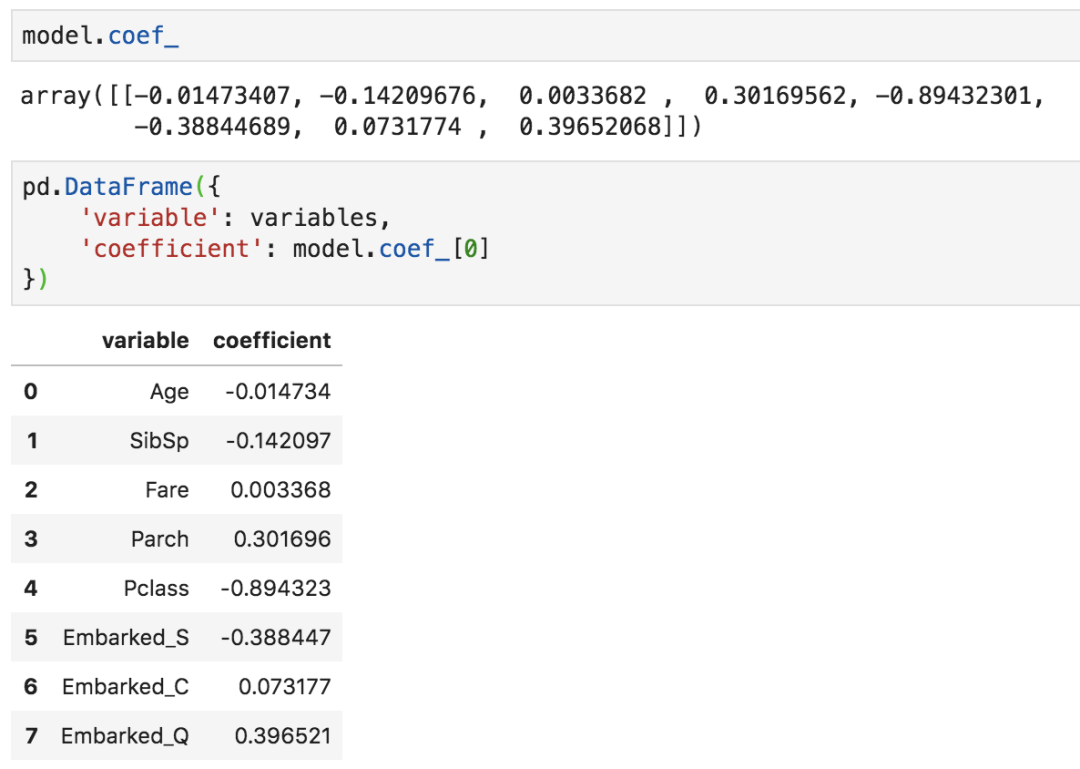1080x769 pixels.
Task: Click the 'variable' string in code
Action: pos(150,218)
